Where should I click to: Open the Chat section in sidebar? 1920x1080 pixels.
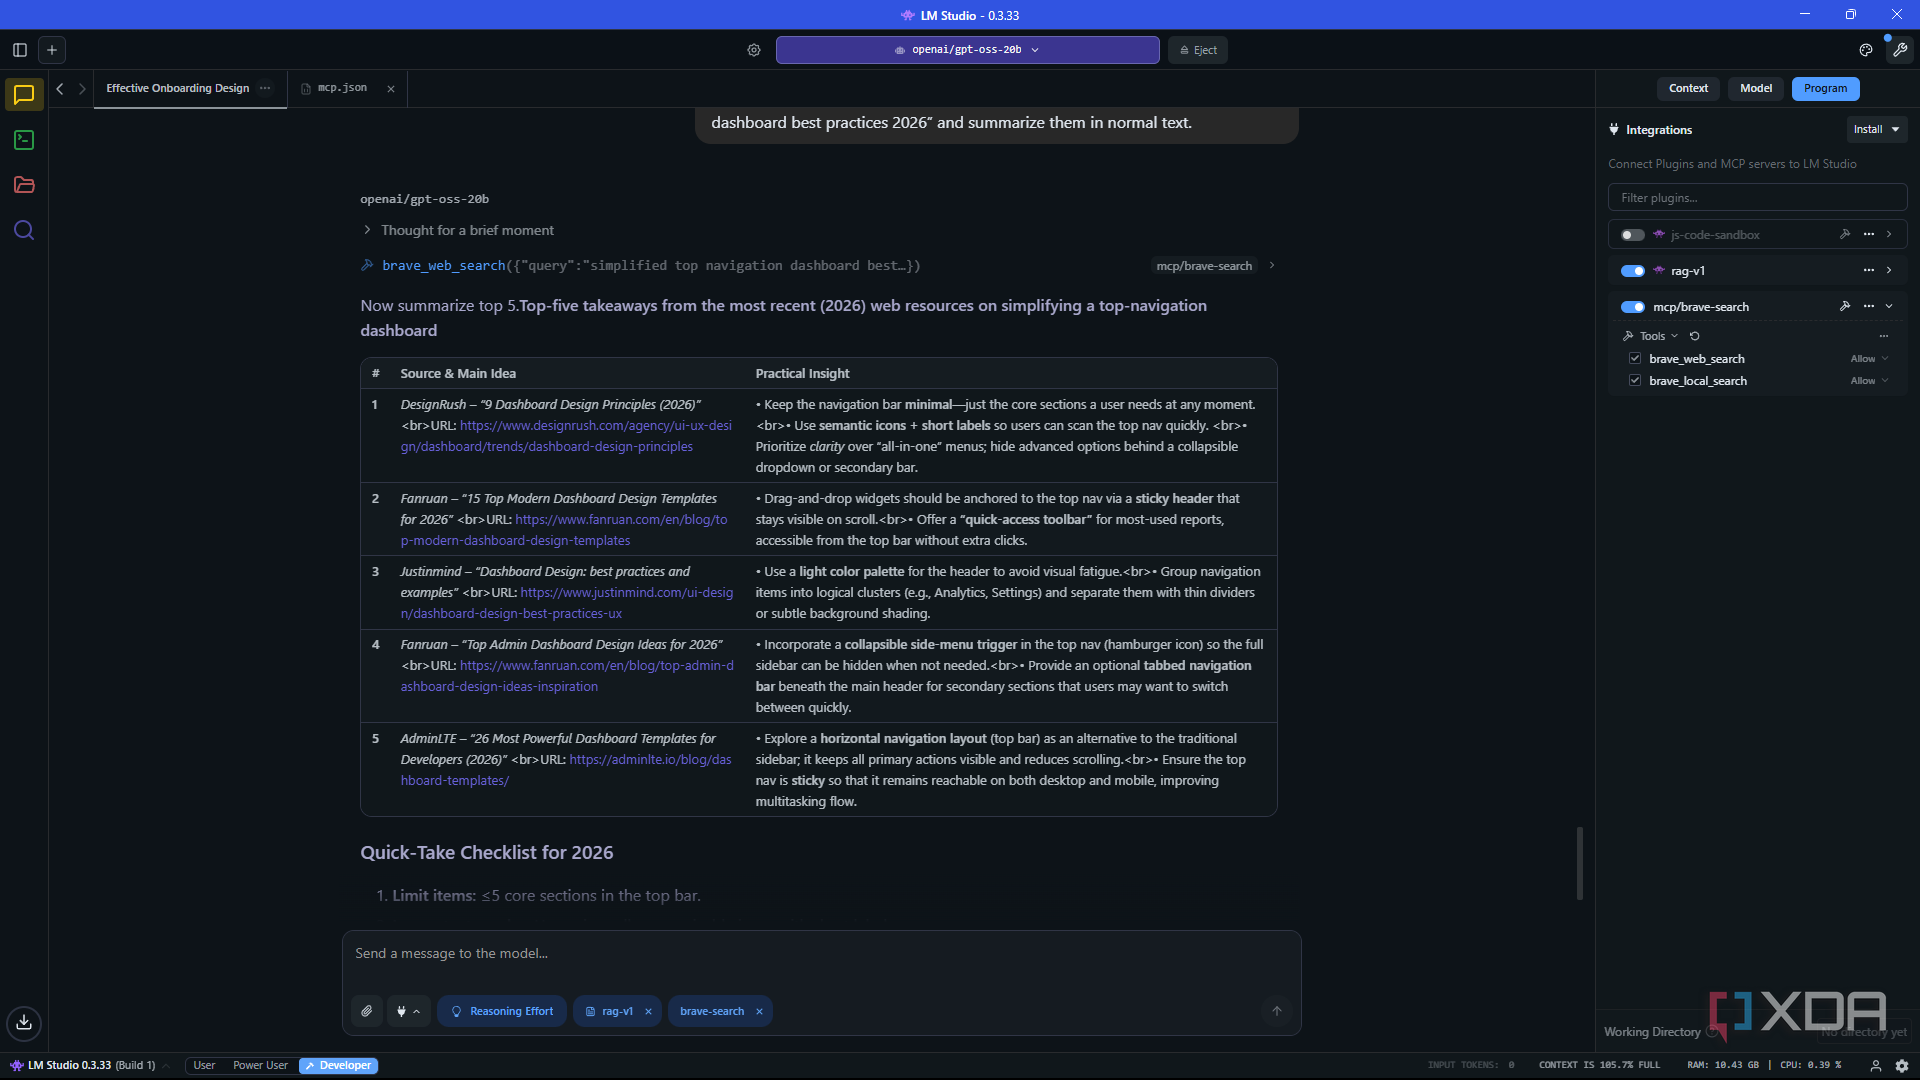(x=24, y=95)
